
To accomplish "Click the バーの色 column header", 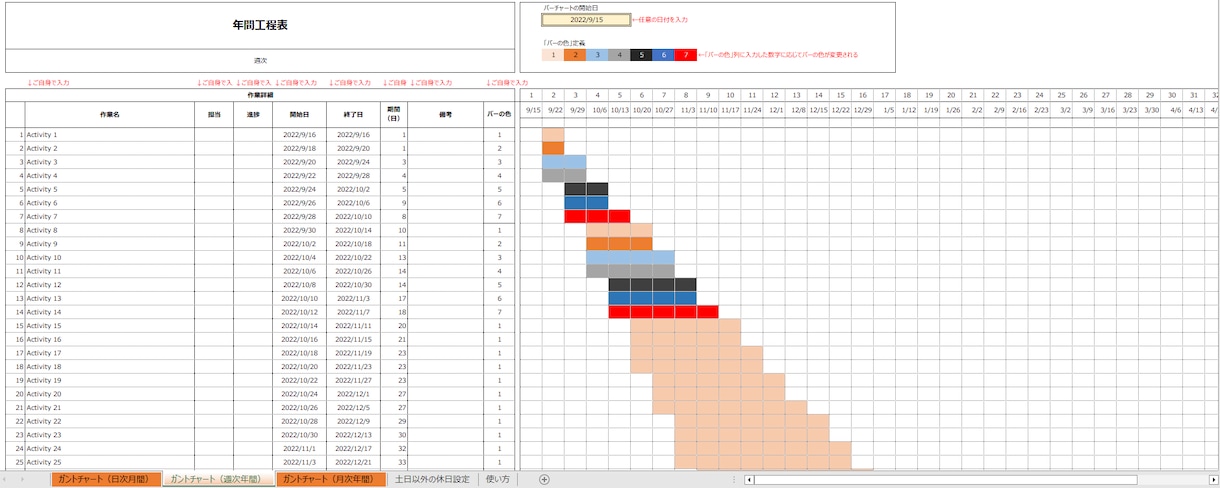I will 499,114.
